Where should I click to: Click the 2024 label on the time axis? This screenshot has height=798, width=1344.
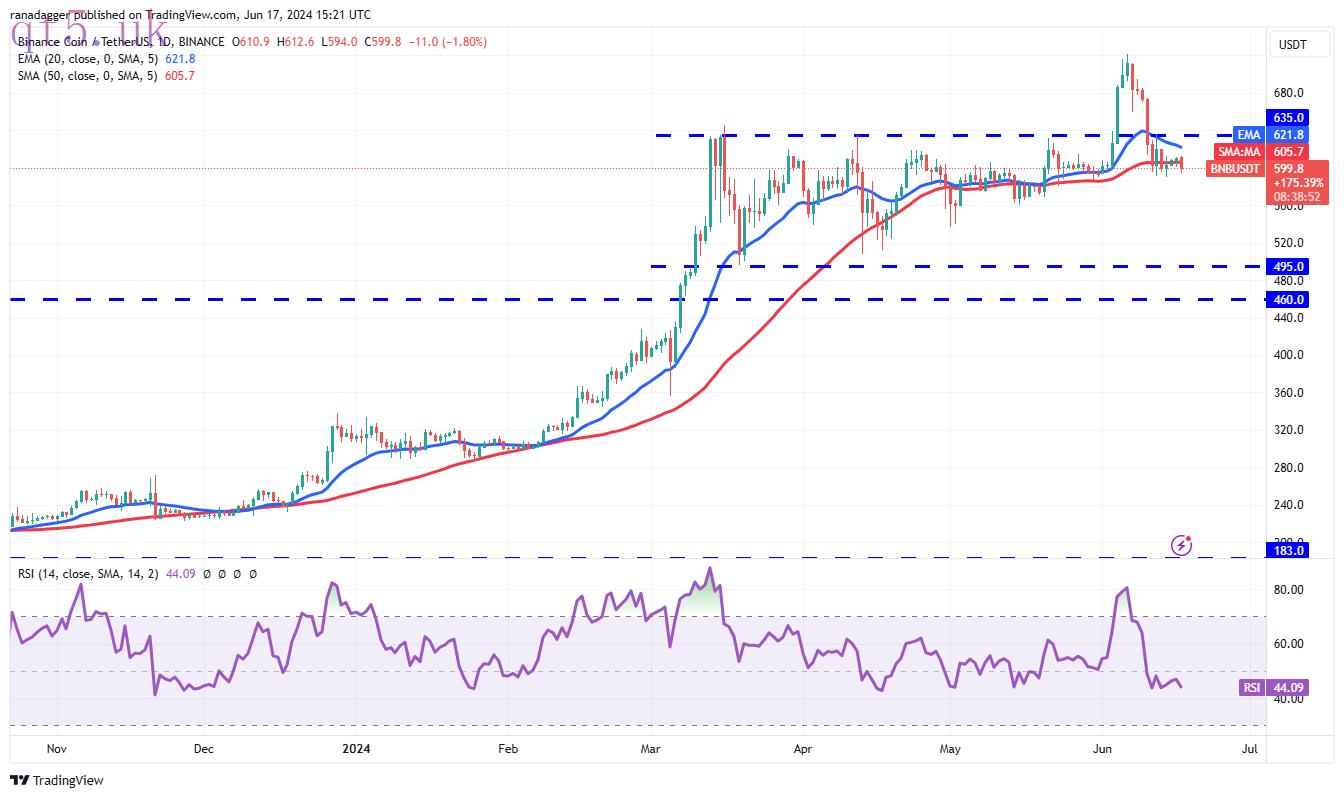(356, 747)
